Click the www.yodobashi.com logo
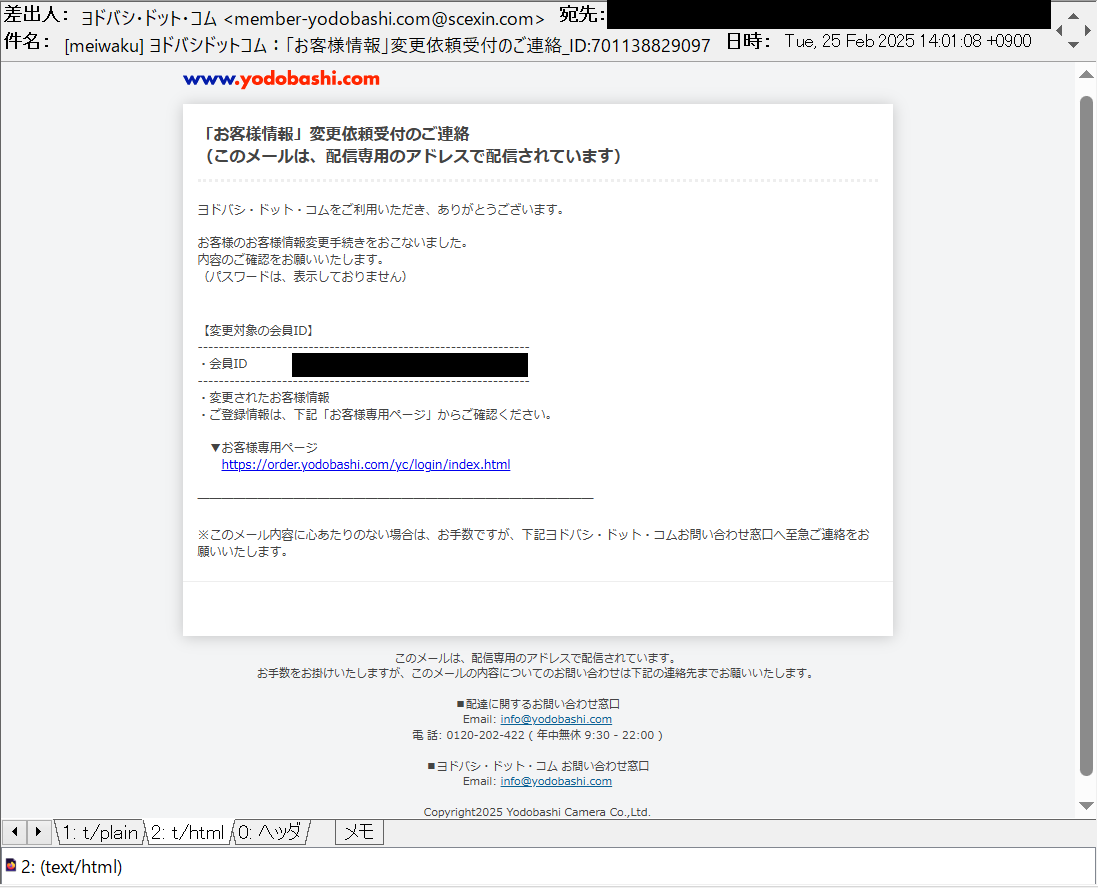1098x888 pixels. click(x=281, y=78)
